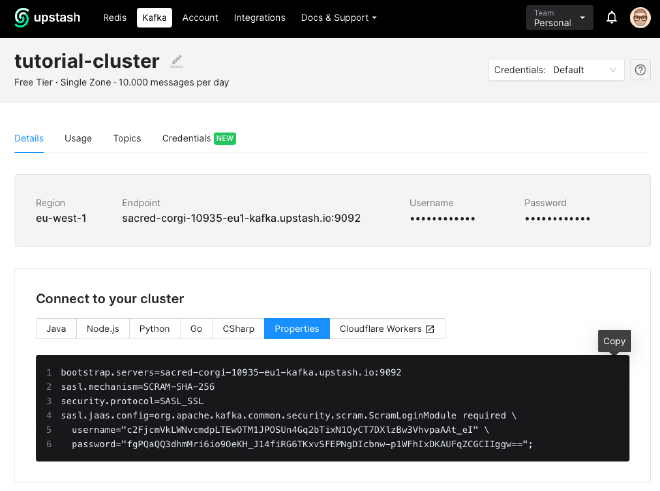This screenshot has height=491, width=660.
Task: Switch to the Topics tab
Action: 127,138
